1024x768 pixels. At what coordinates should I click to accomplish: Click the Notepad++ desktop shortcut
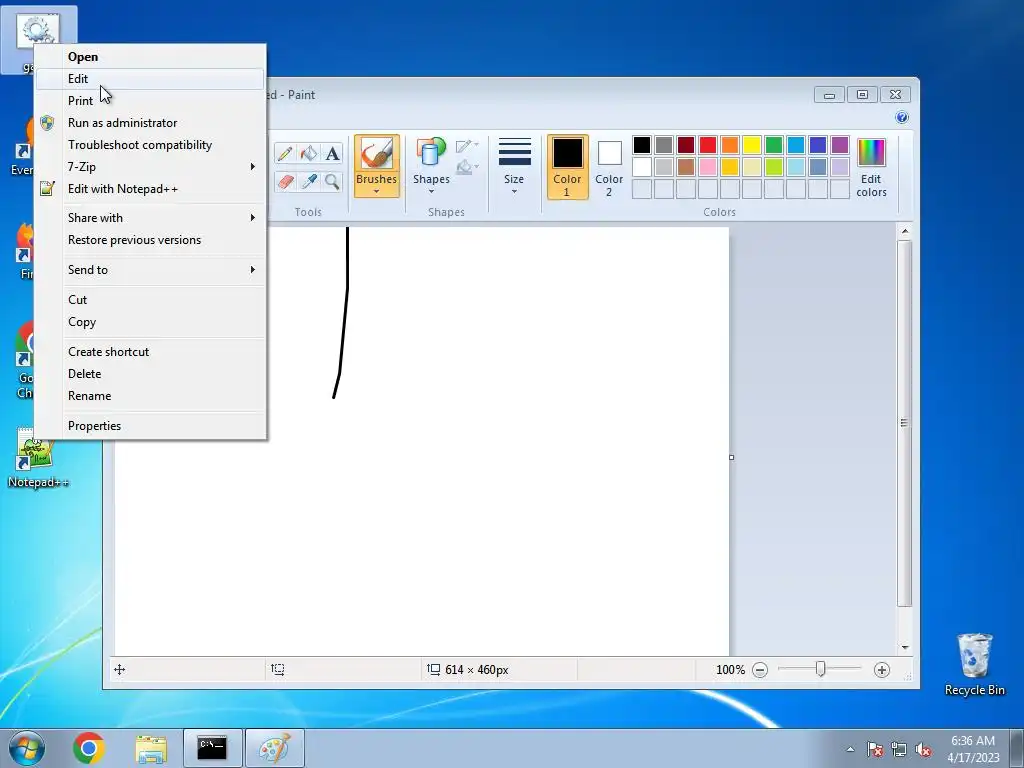pyautogui.click(x=37, y=458)
